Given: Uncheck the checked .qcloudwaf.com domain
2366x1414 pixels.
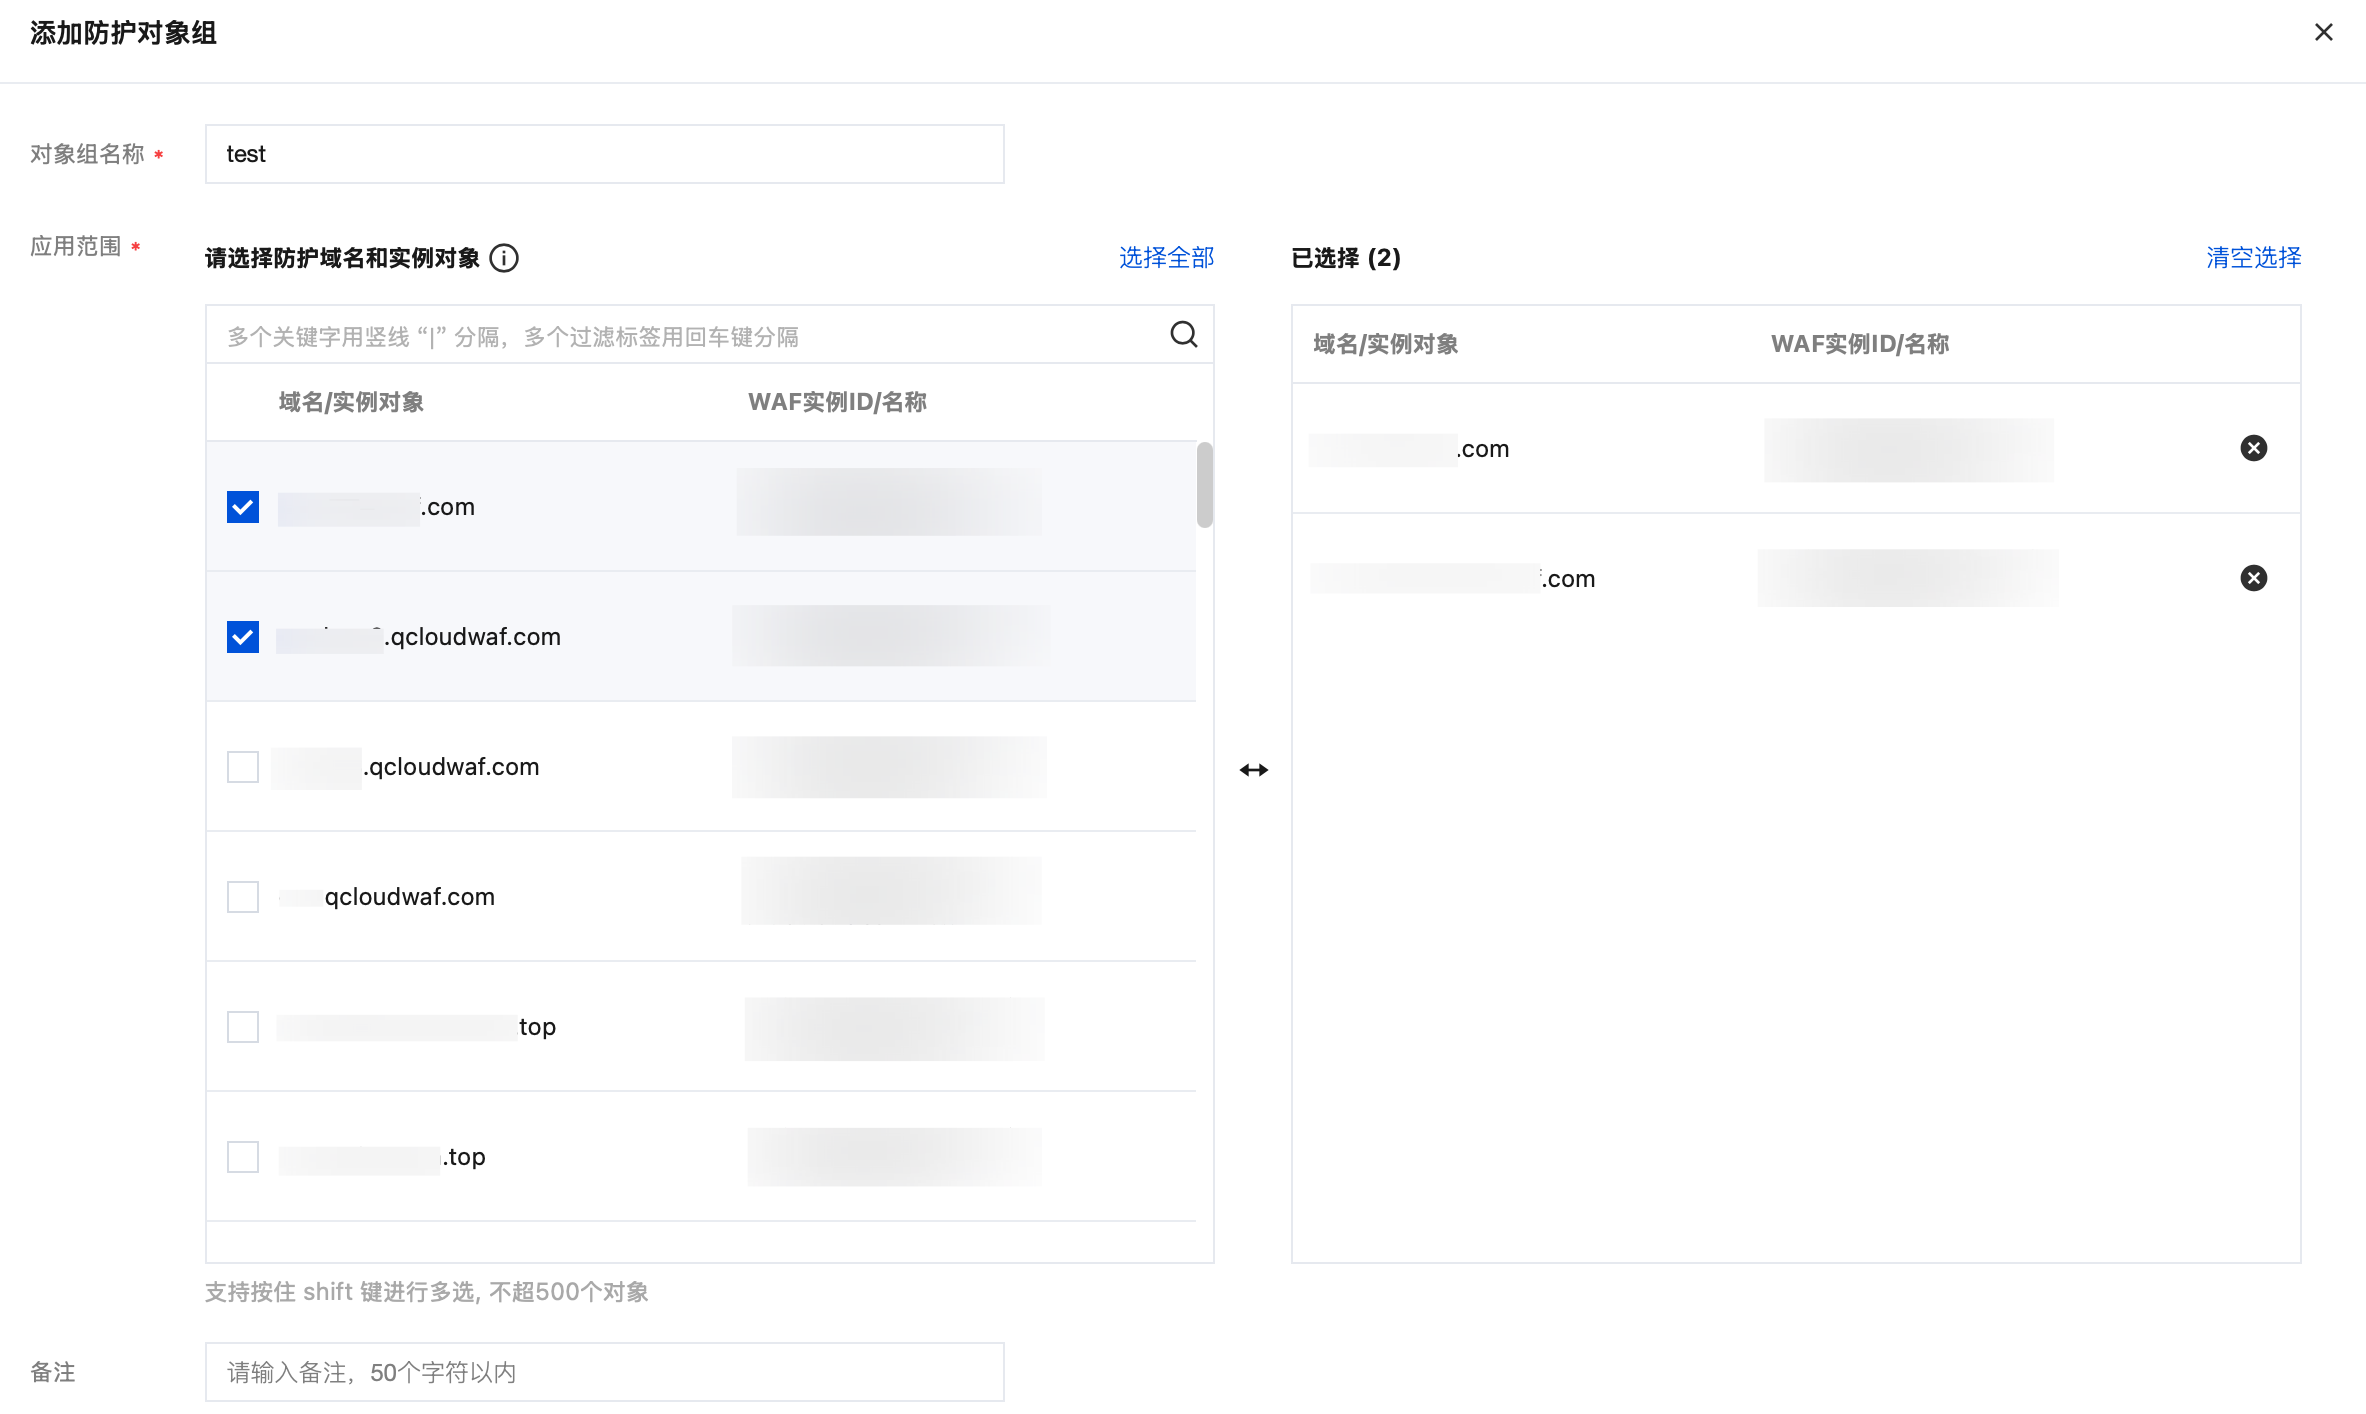Looking at the screenshot, I should click(x=243, y=637).
